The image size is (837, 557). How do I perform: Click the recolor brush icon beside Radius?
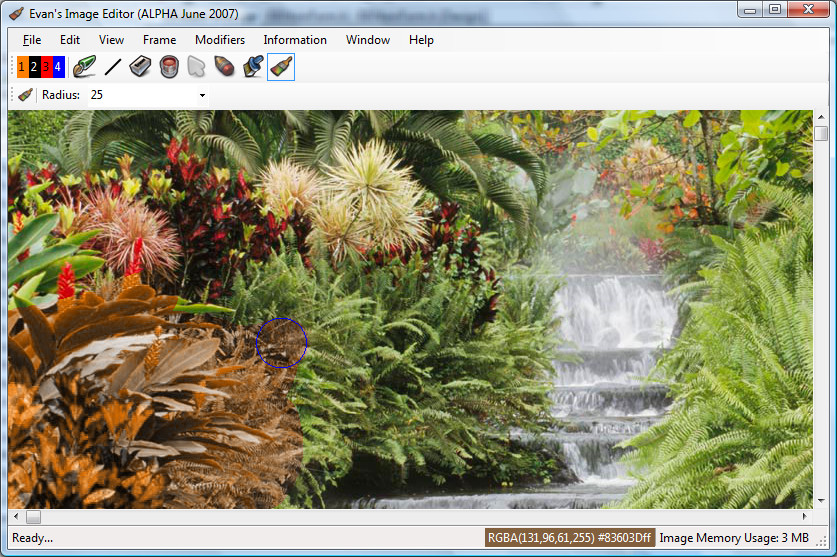[25, 95]
